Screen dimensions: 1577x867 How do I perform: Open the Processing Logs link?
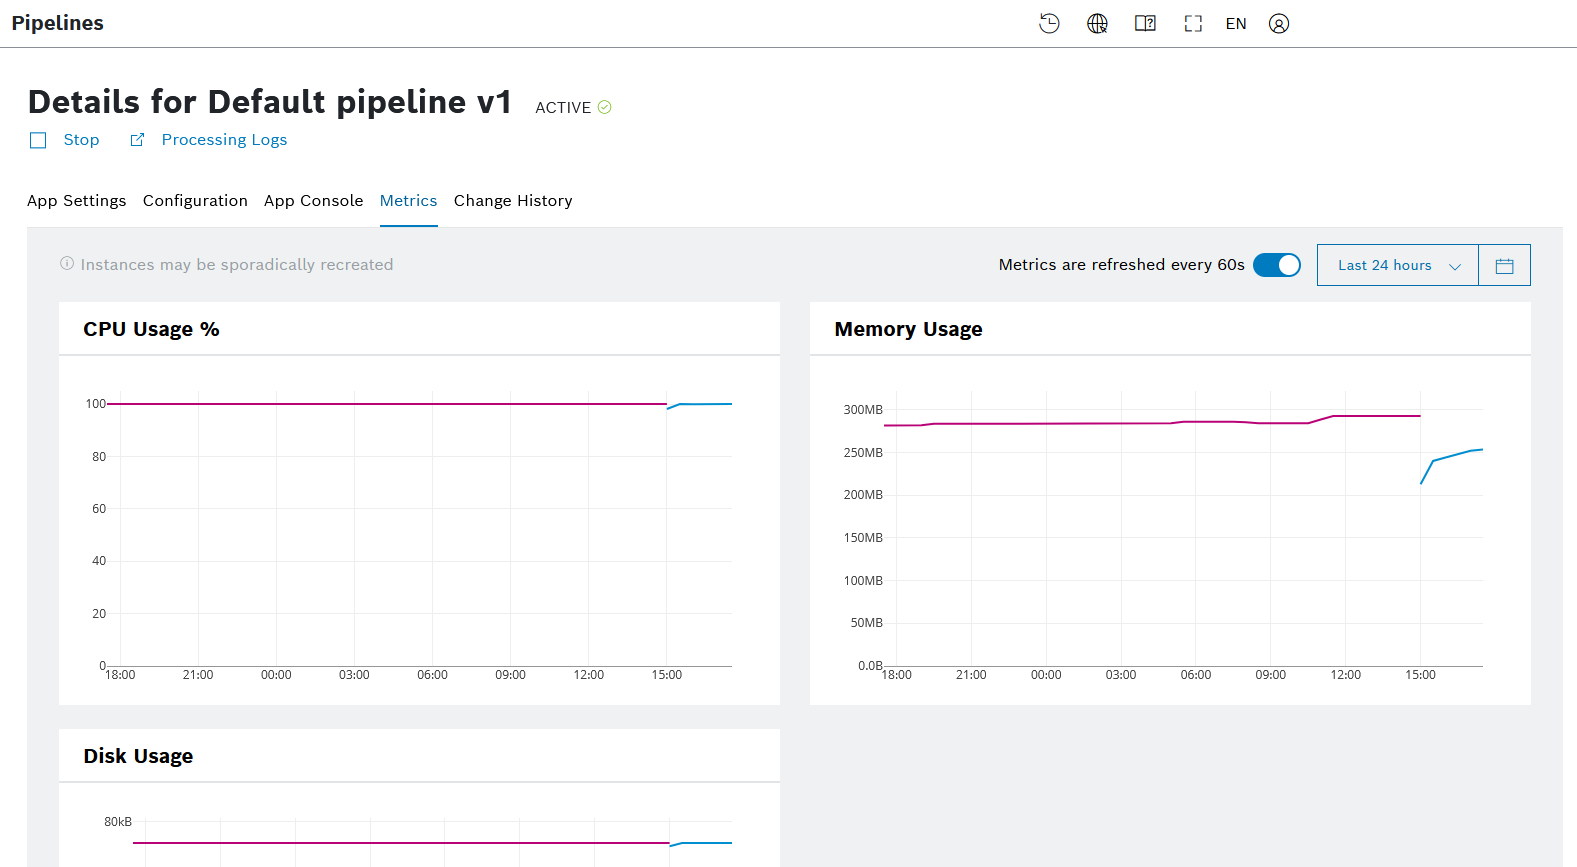coord(224,140)
